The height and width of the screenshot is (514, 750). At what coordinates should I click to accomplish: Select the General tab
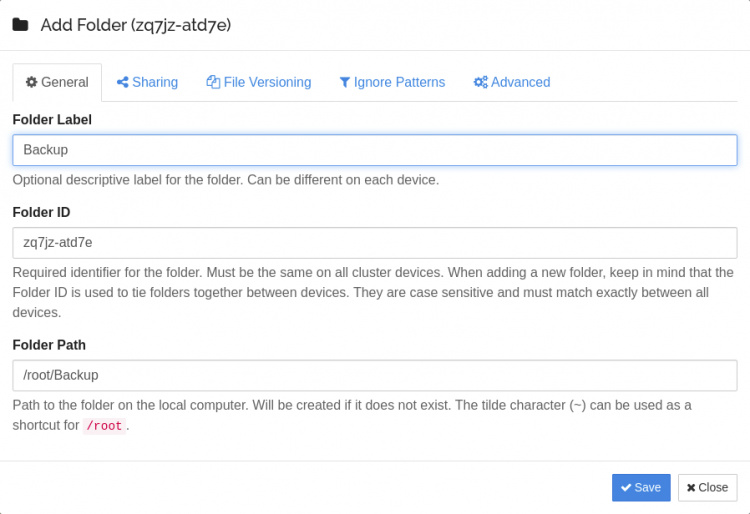click(x=57, y=82)
